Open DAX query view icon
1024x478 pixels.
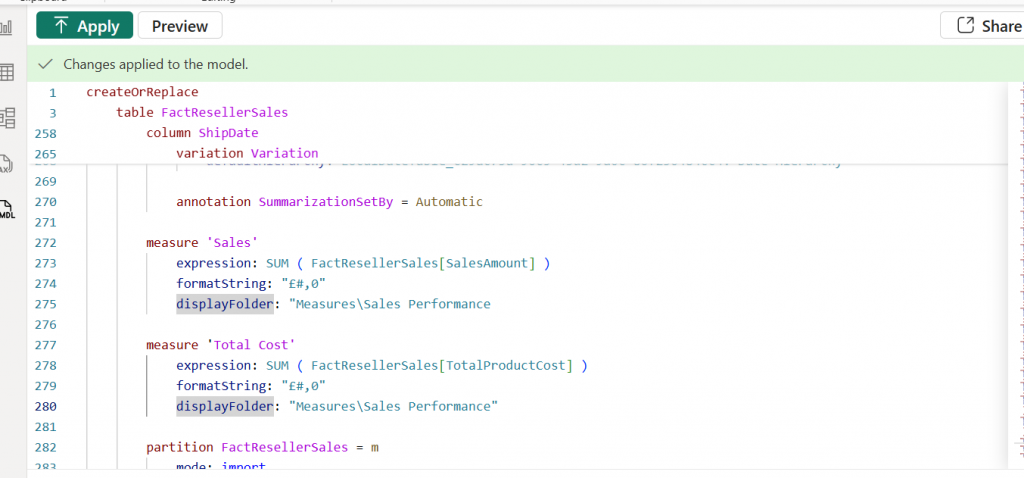[x=7, y=164]
